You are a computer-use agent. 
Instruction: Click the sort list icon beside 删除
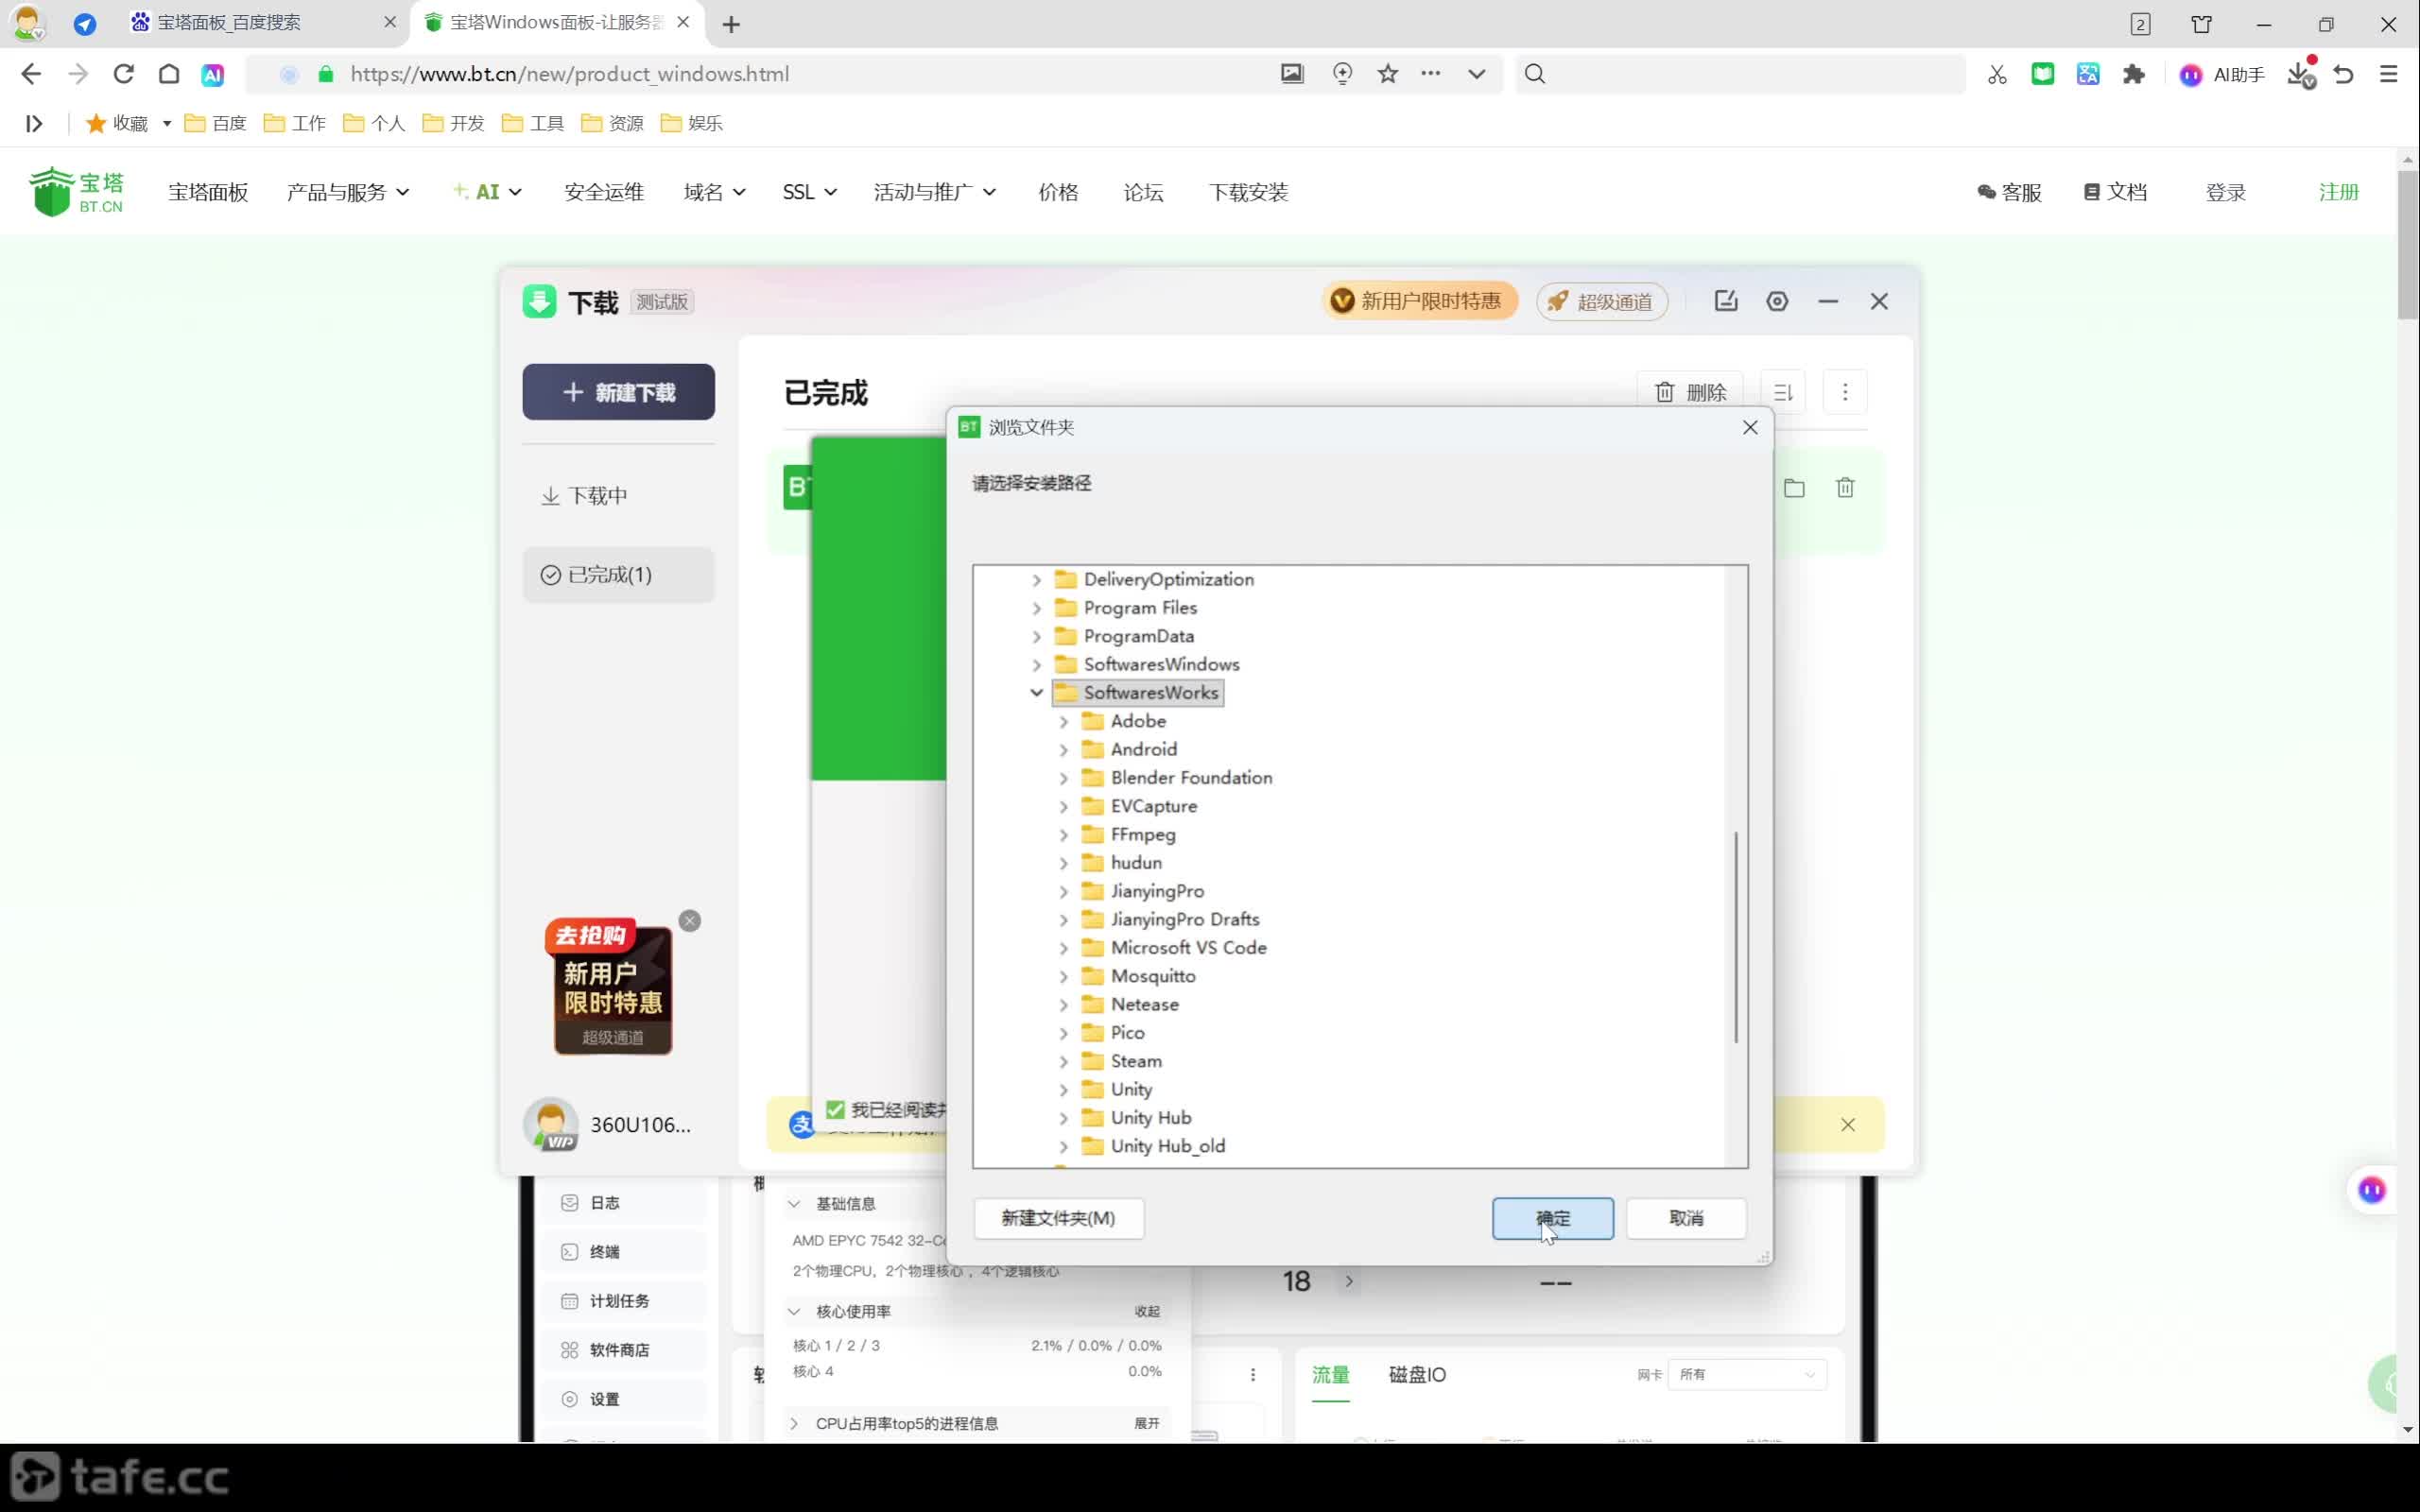click(1783, 392)
